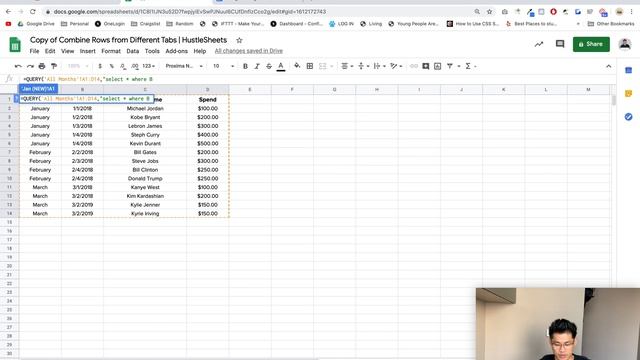Open the font size dropdown
This screenshot has height=360, width=640.
click(223, 66)
